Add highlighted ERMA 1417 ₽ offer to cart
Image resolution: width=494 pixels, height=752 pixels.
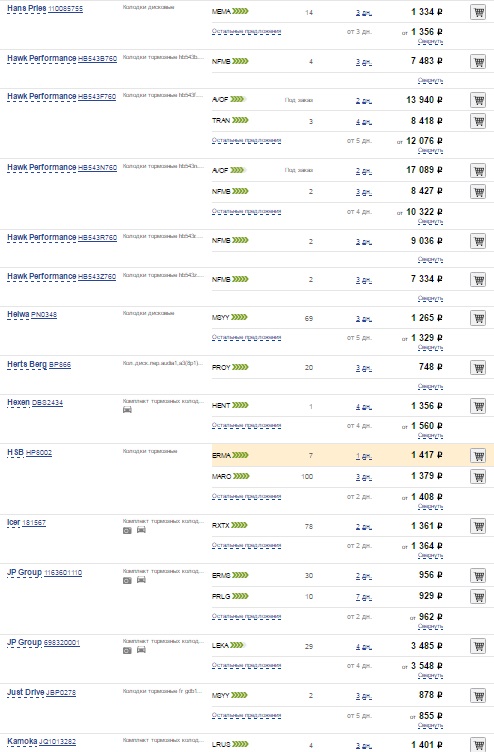478,455
